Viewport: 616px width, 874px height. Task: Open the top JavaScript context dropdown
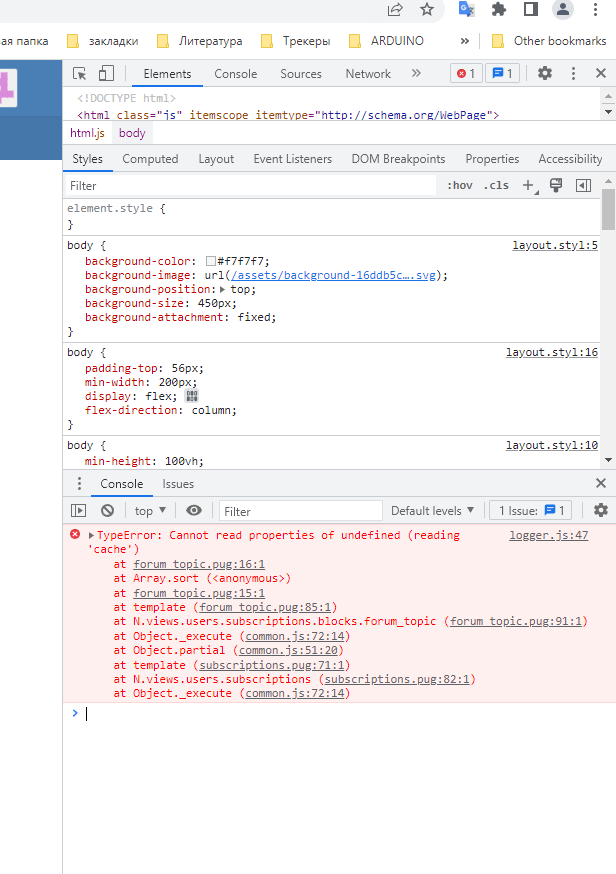(150, 510)
